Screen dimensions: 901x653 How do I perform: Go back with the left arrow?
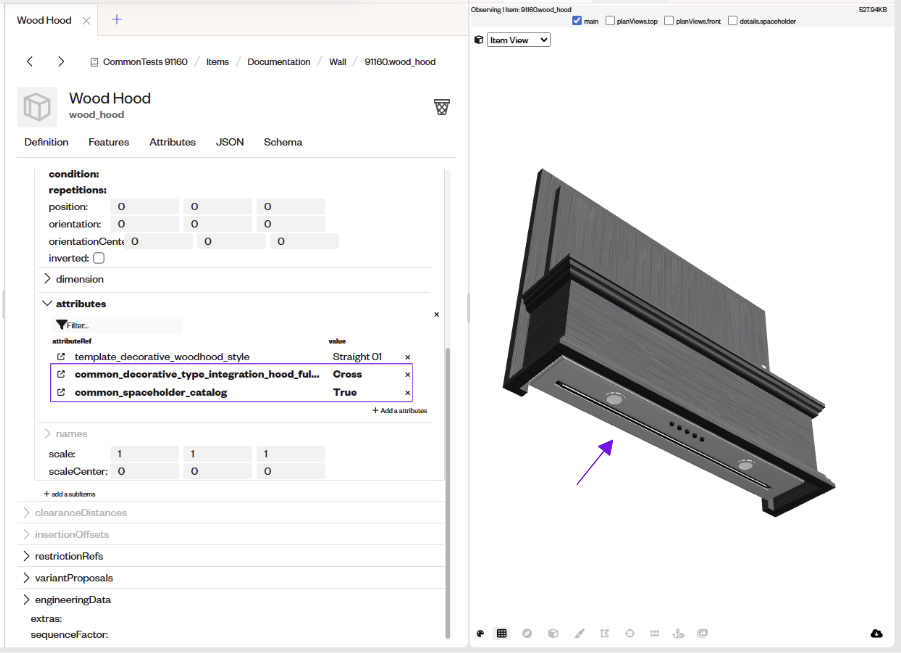(x=30, y=62)
